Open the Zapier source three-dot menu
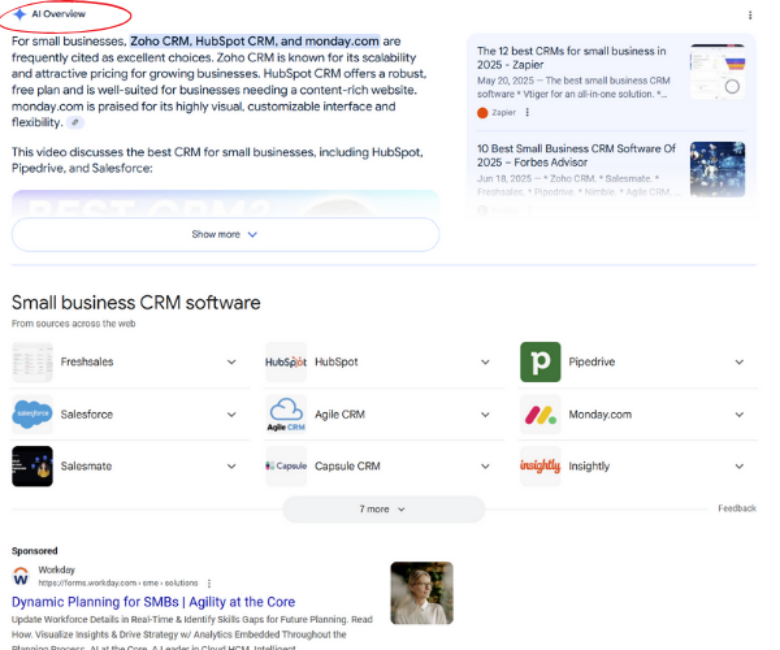The height and width of the screenshot is (650, 780). coord(527,112)
